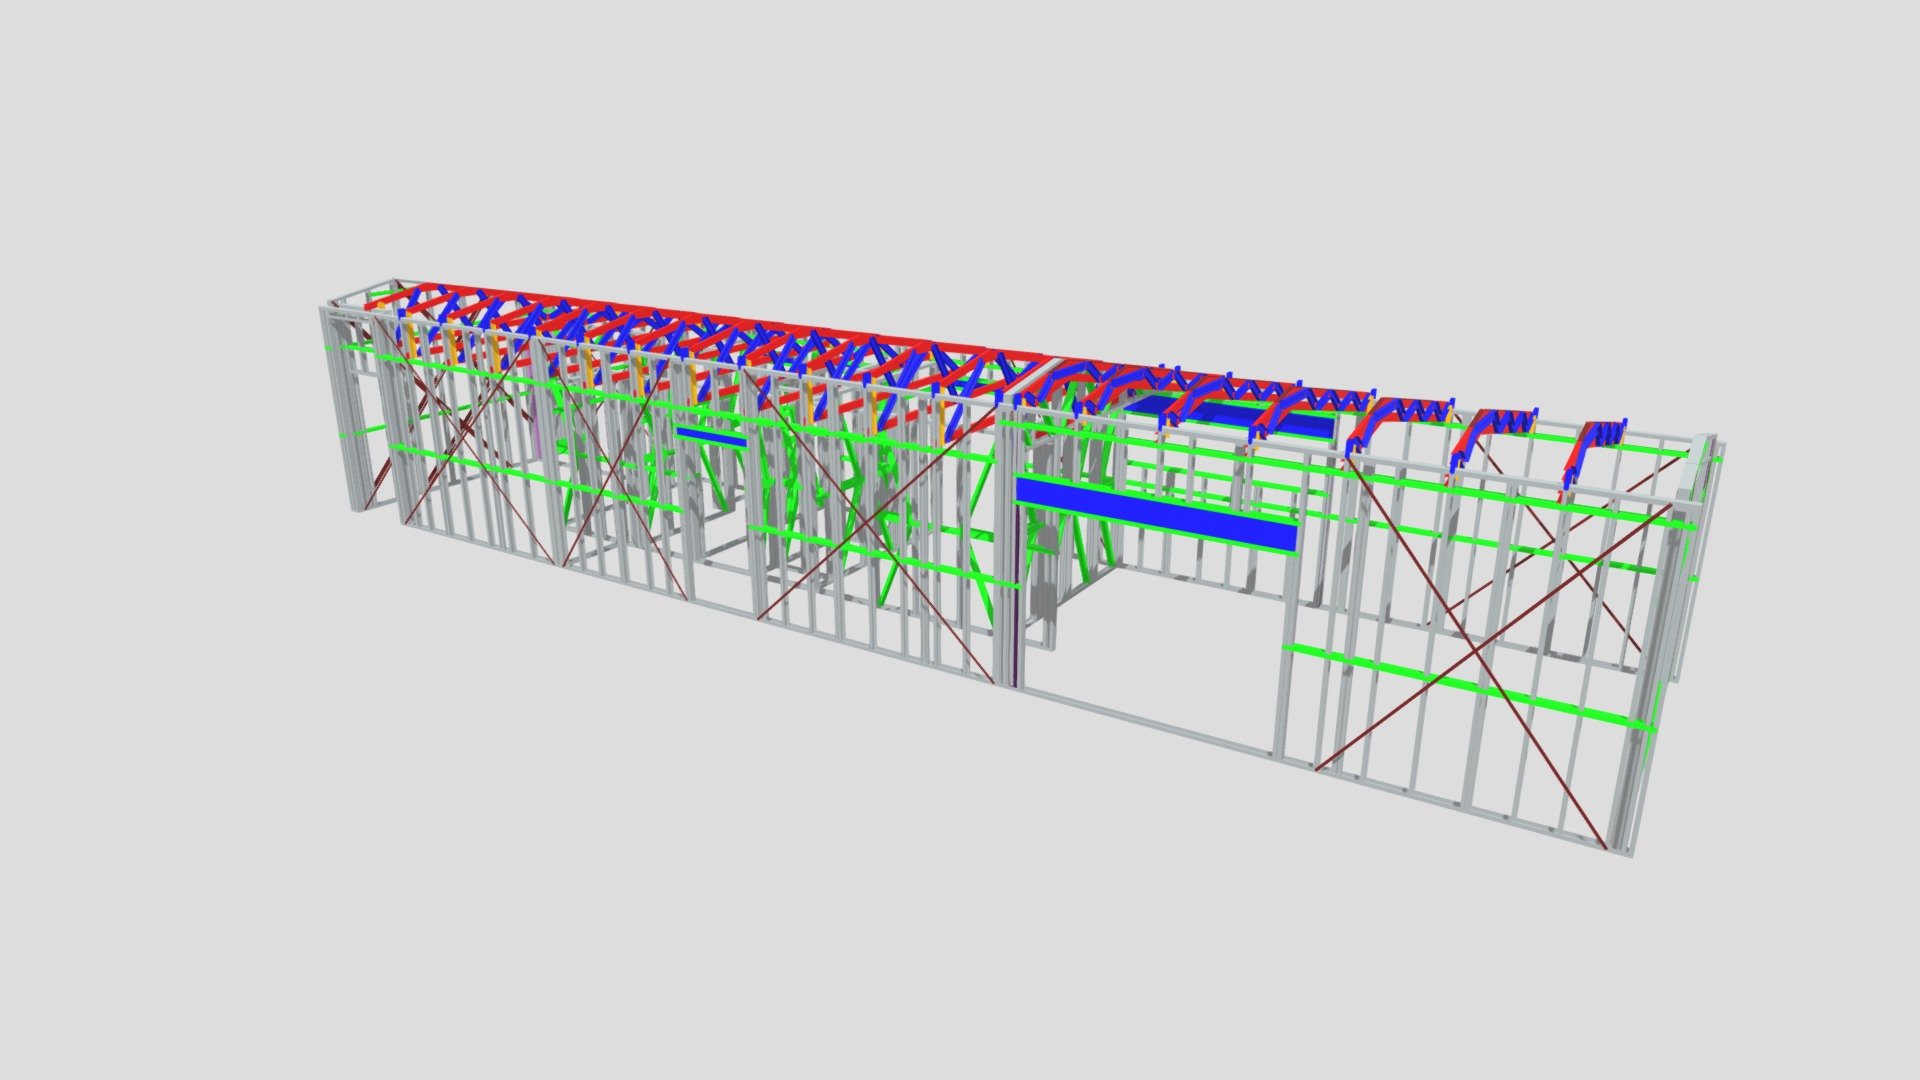Click the small blue lintel in the left wall
This screenshot has height=1080, width=1920.
click(x=710, y=437)
